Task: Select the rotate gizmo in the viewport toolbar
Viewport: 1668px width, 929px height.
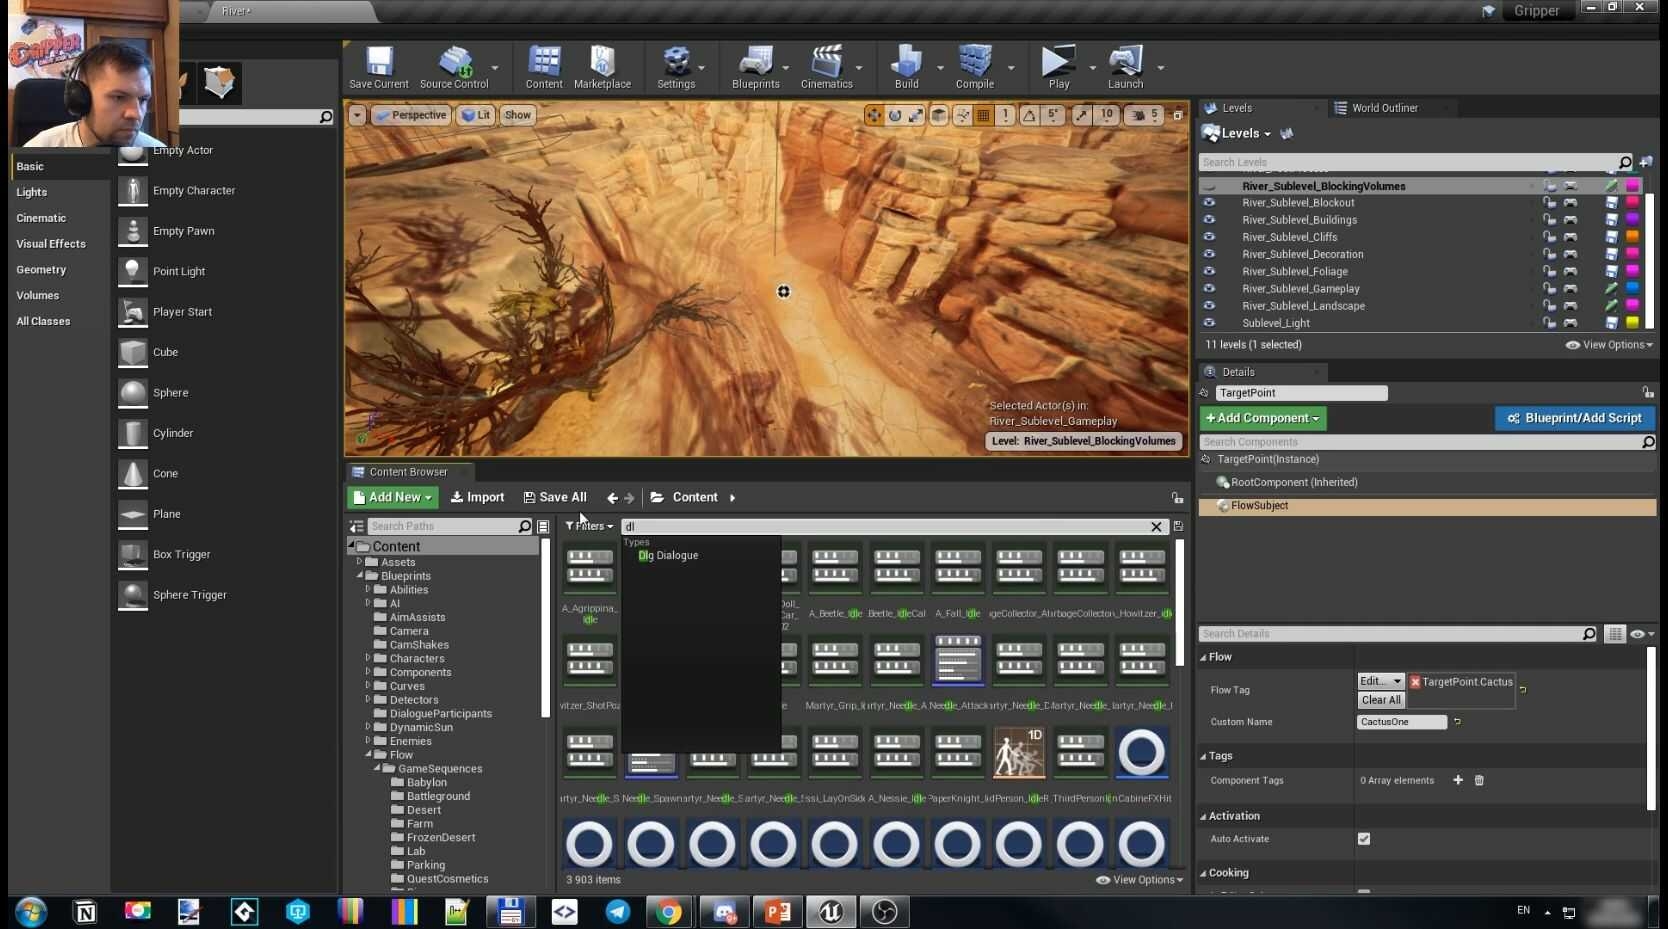Action: pos(895,116)
